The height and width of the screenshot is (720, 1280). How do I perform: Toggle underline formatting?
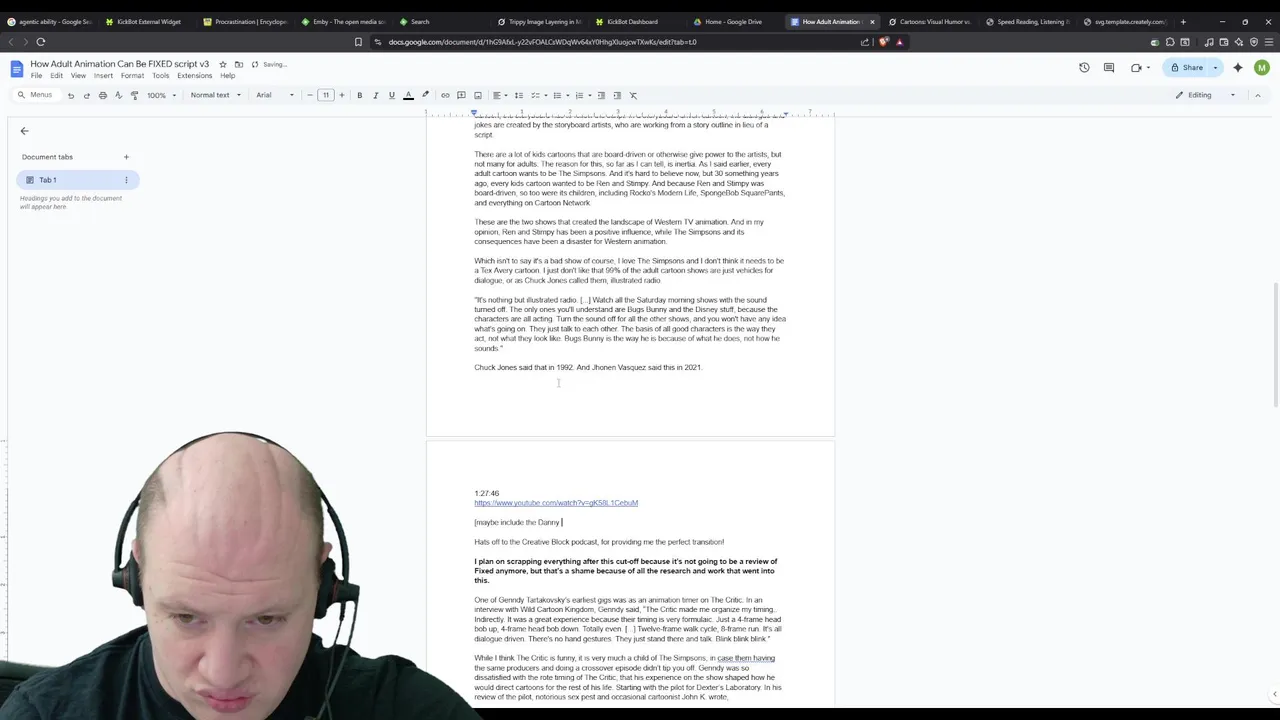[391, 95]
